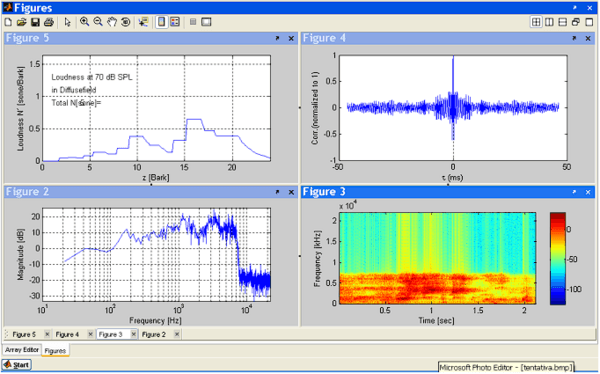600x374 pixels.
Task: Click the 'in Diffusefield' annotation text
Action: pos(74,90)
